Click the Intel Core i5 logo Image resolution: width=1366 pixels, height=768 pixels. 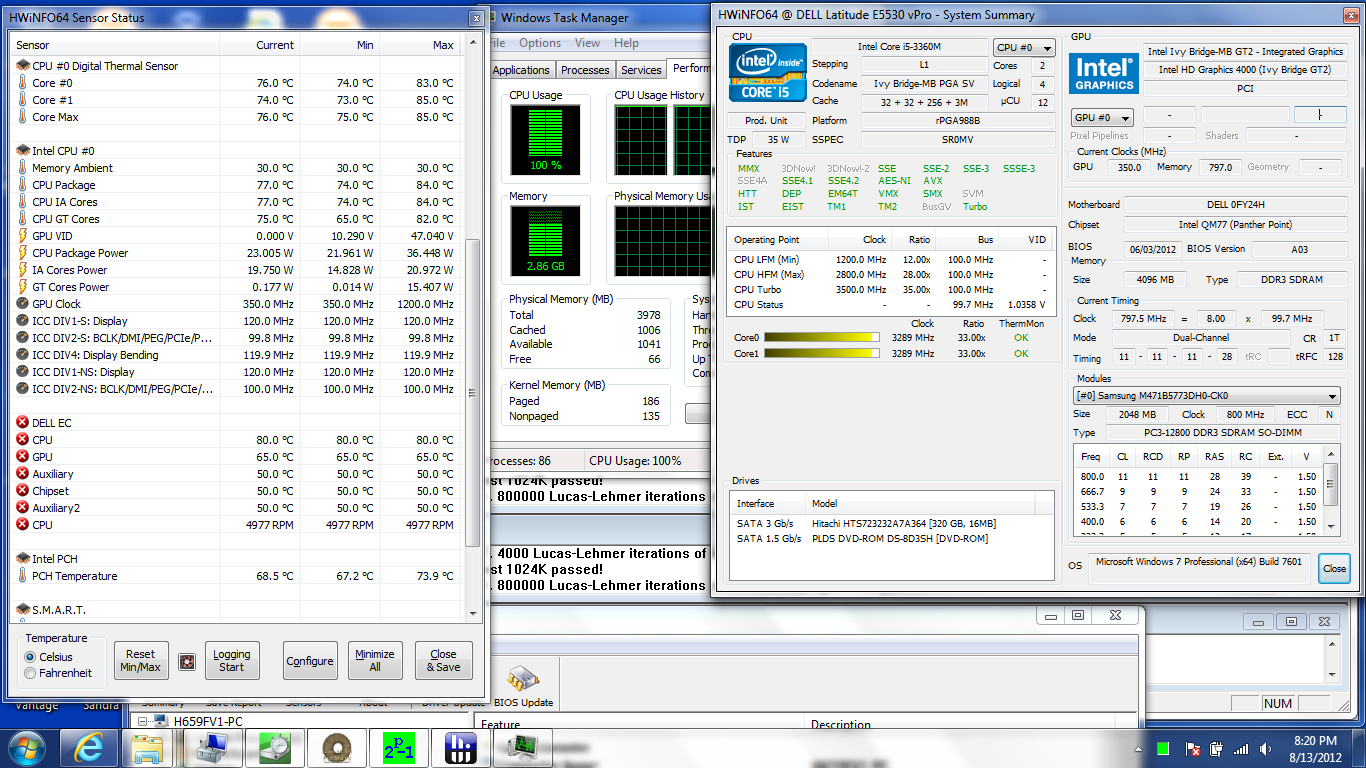tap(767, 72)
